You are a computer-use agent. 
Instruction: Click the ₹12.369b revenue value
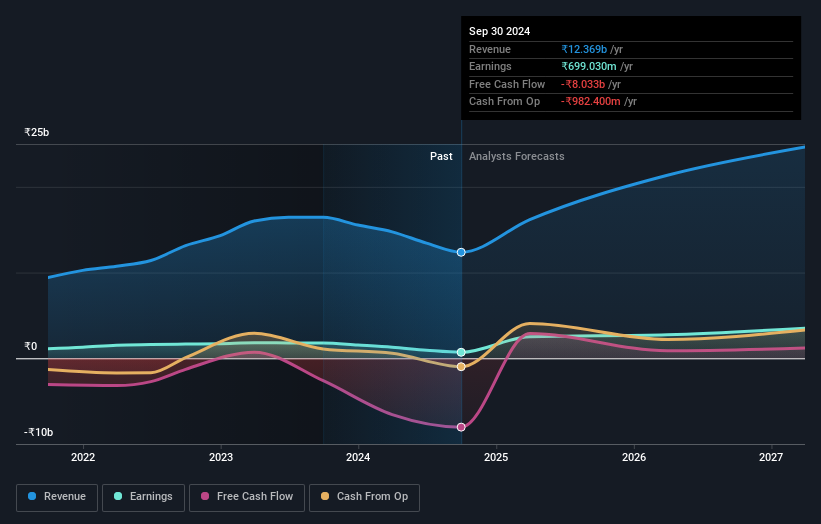click(584, 49)
